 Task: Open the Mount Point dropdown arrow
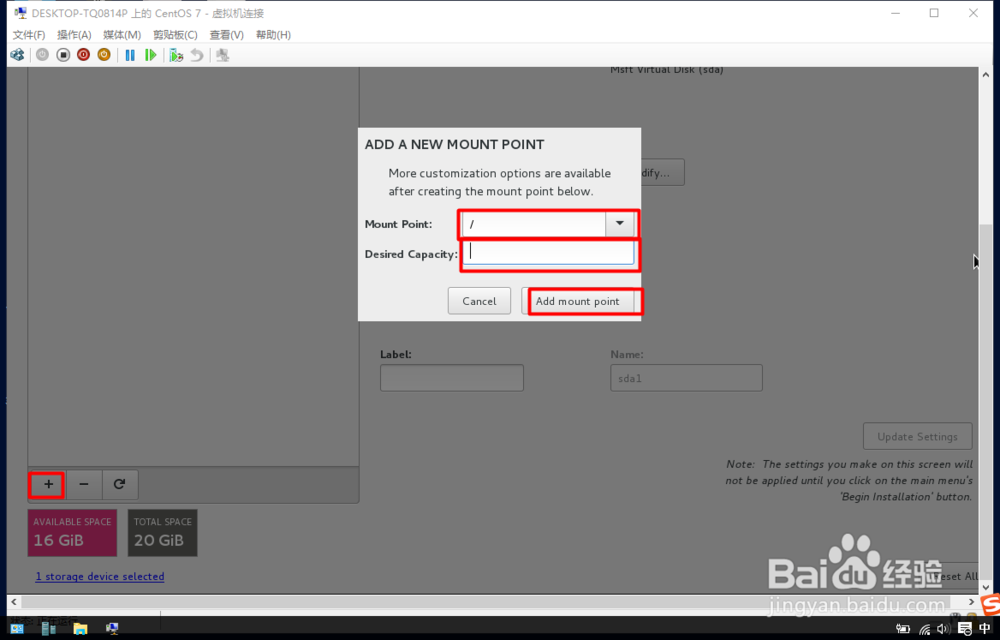(619, 224)
